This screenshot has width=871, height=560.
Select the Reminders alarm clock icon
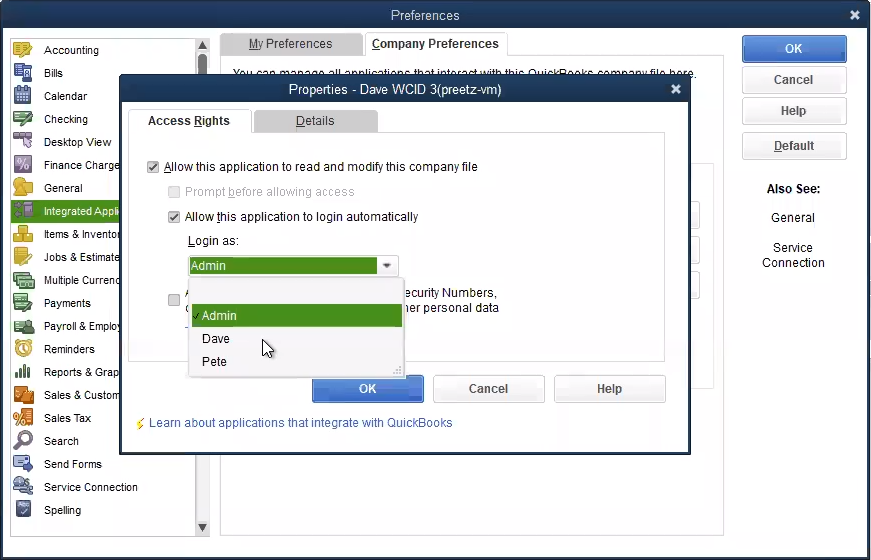point(23,349)
